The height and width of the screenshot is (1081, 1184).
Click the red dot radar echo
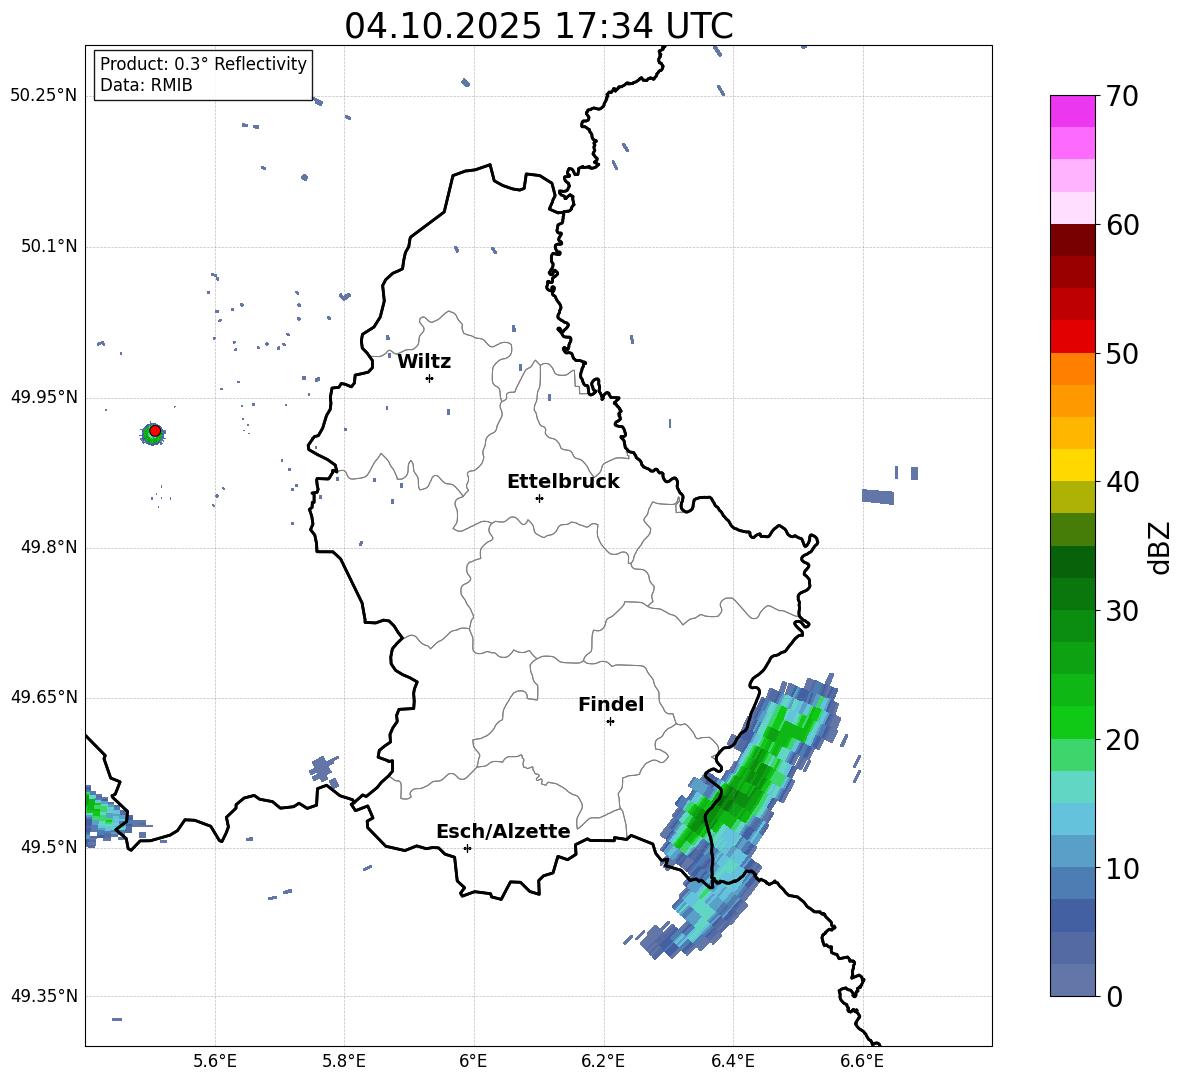(155, 431)
